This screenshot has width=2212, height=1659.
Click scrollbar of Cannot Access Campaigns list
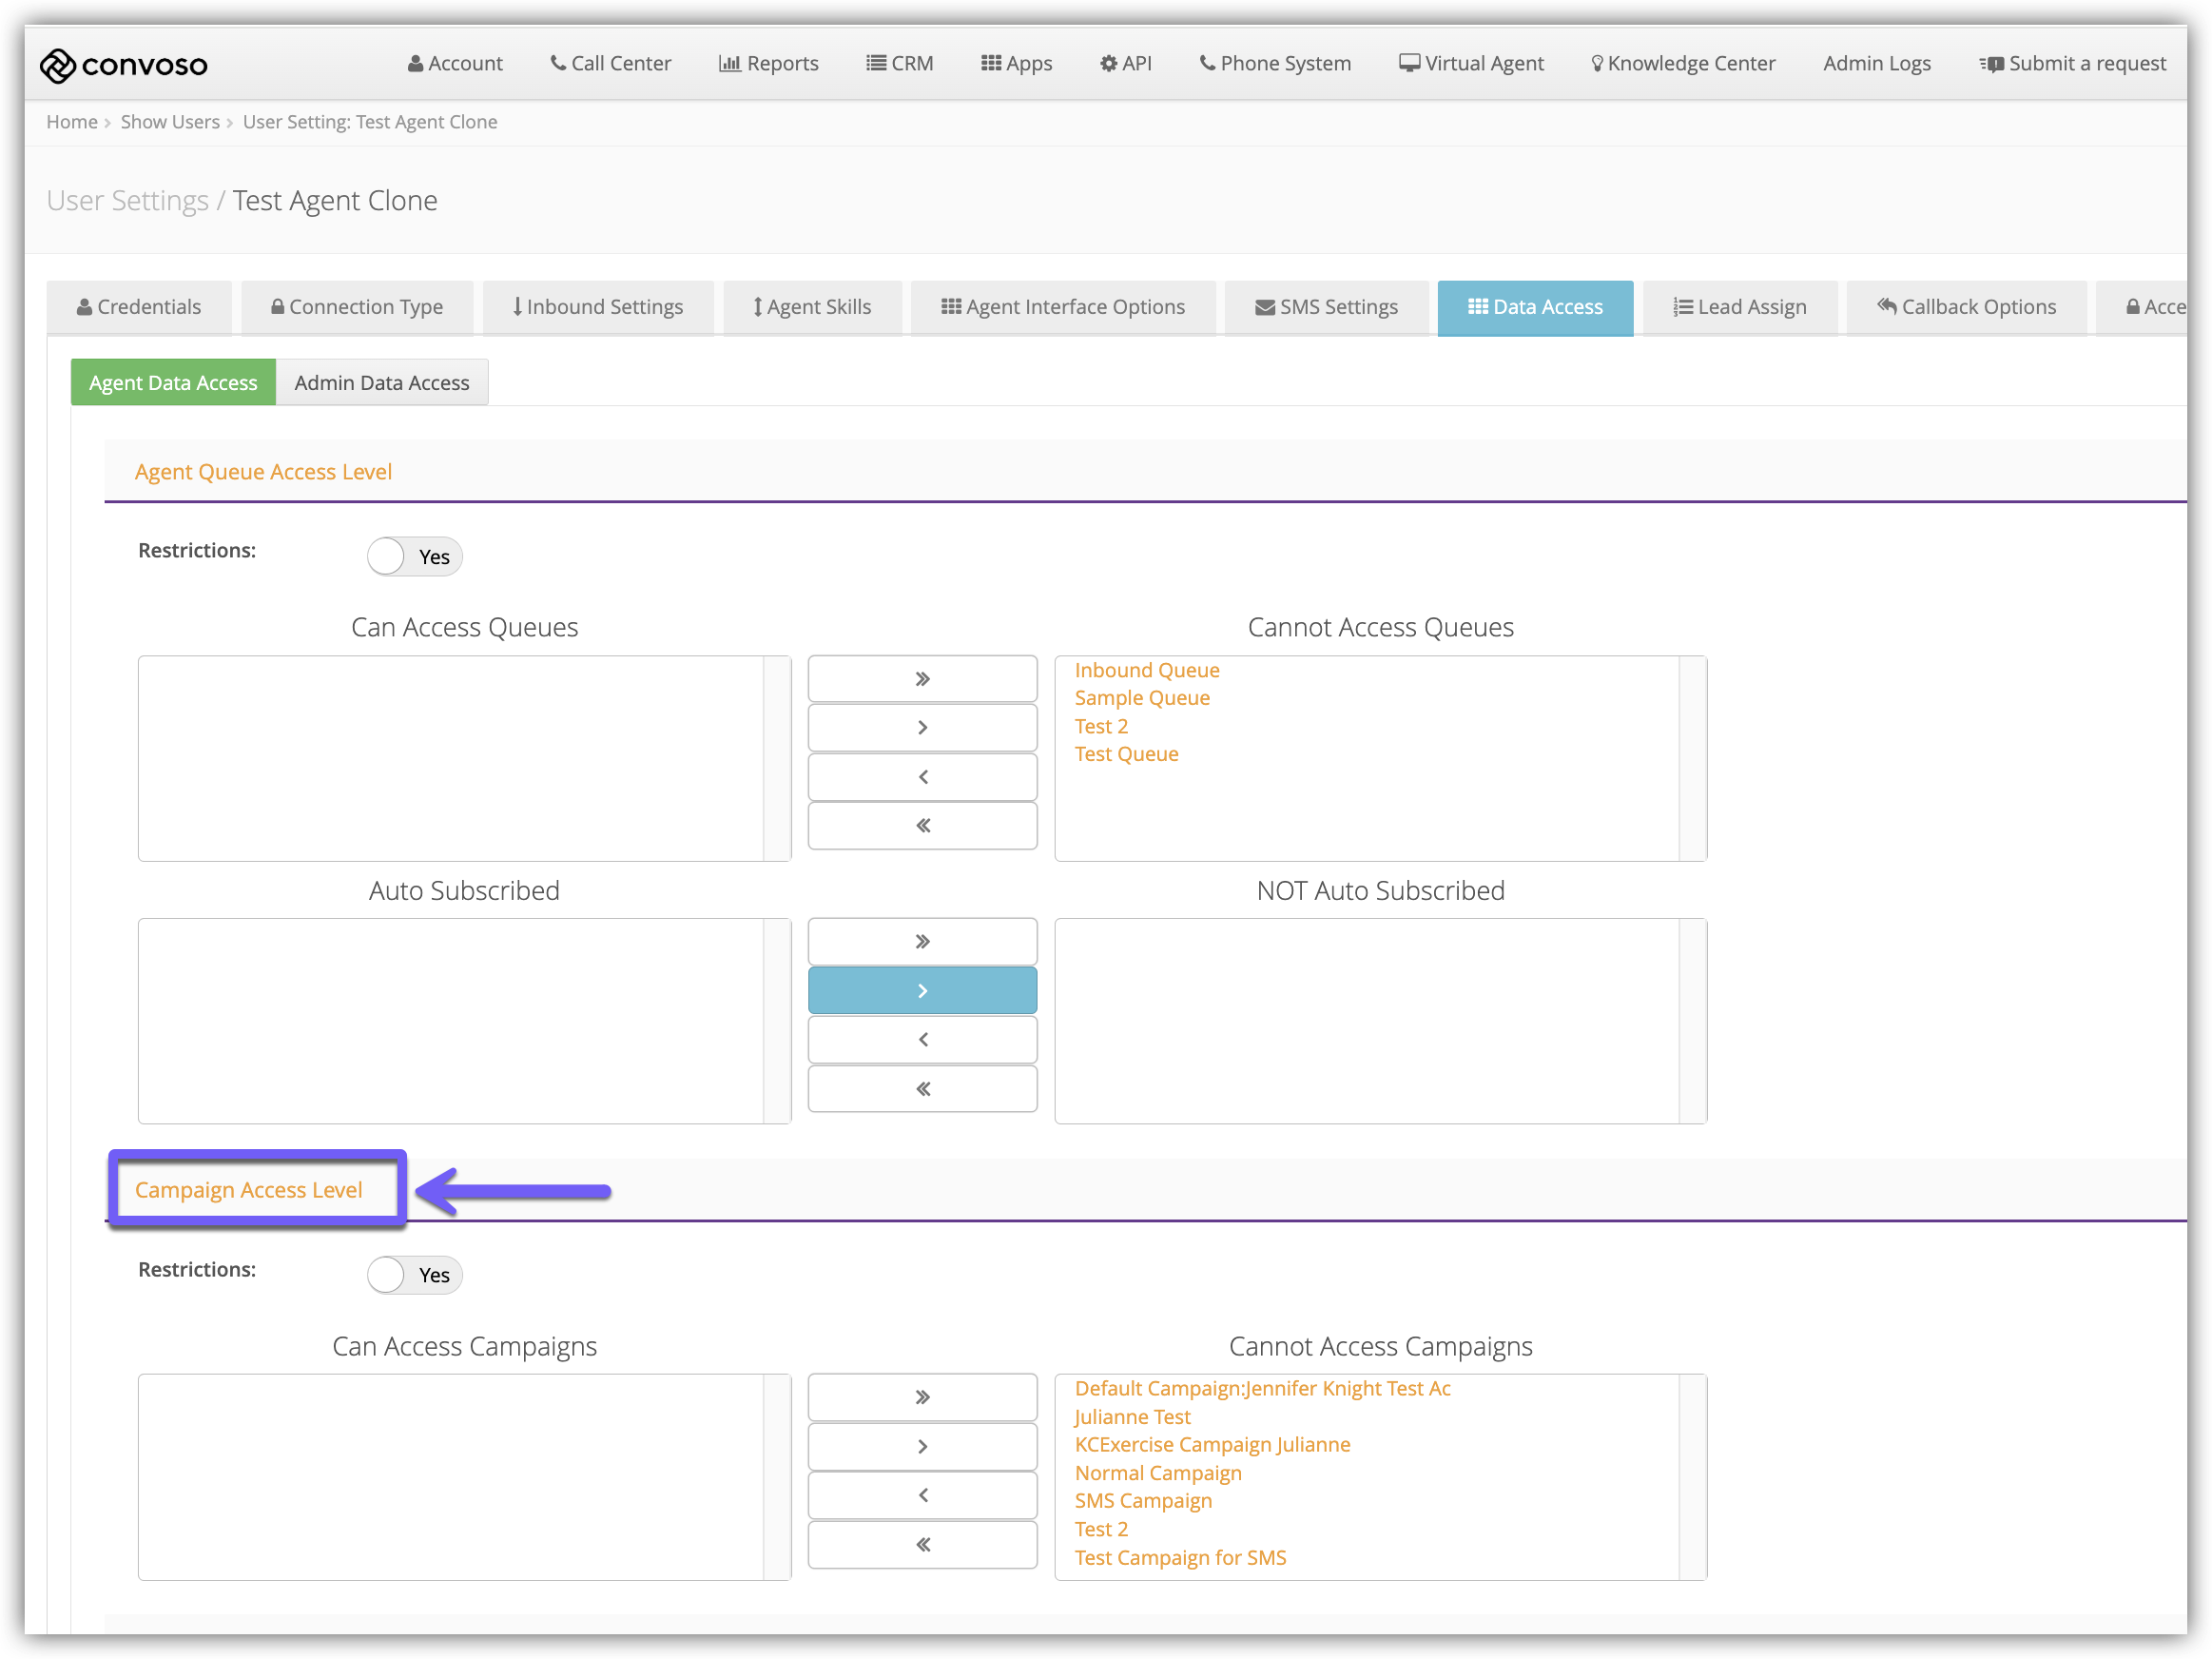(1692, 1476)
